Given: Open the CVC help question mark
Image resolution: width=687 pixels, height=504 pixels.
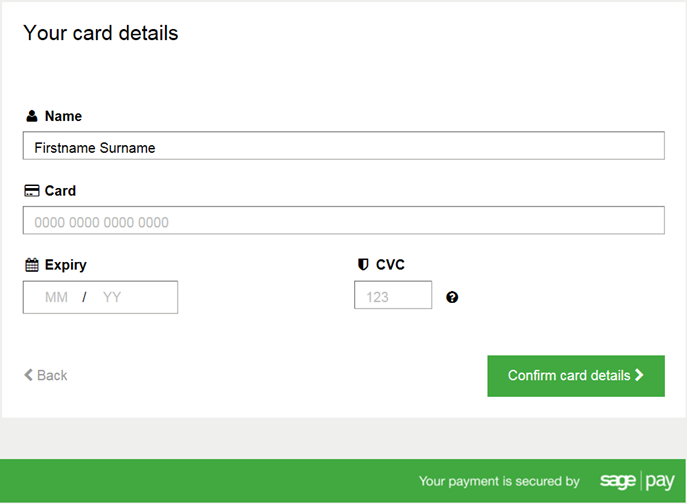Looking at the screenshot, I should [x=452, y=297].
